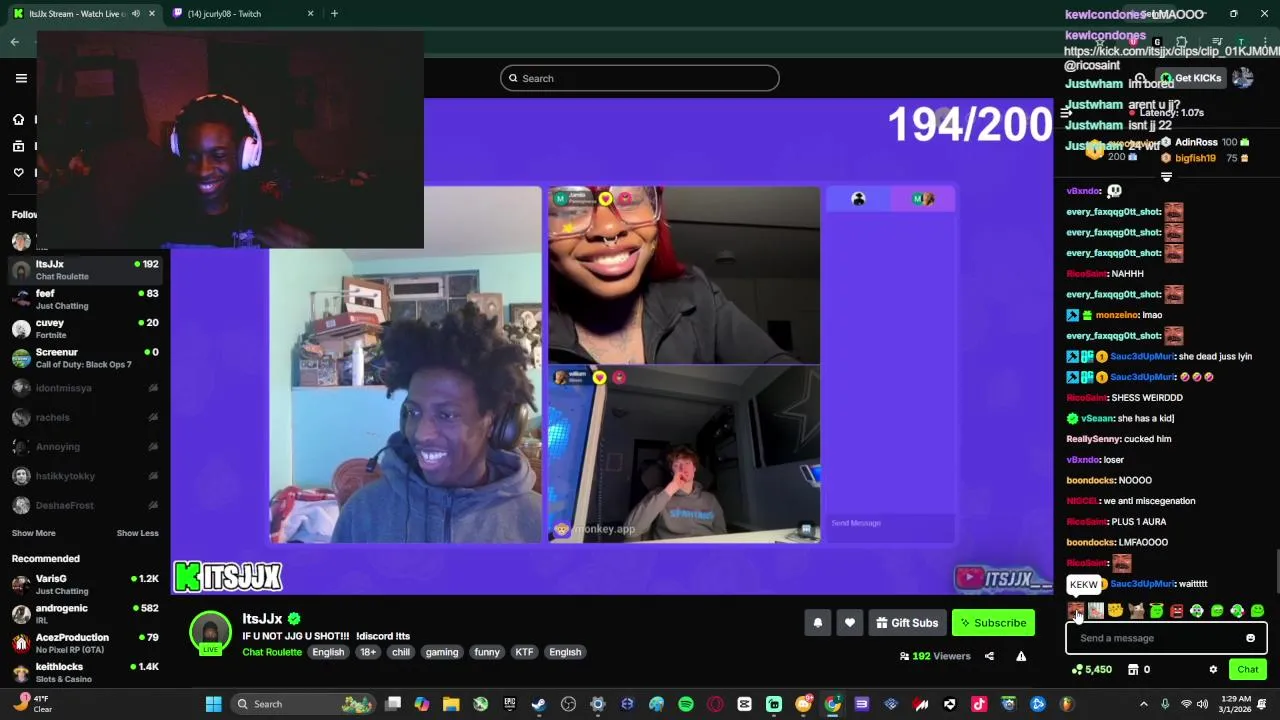Image resolution: width=1280 pixels, height=720 pixels.
Task: Toggle stream notifications bell
Action: coord(818,623)
